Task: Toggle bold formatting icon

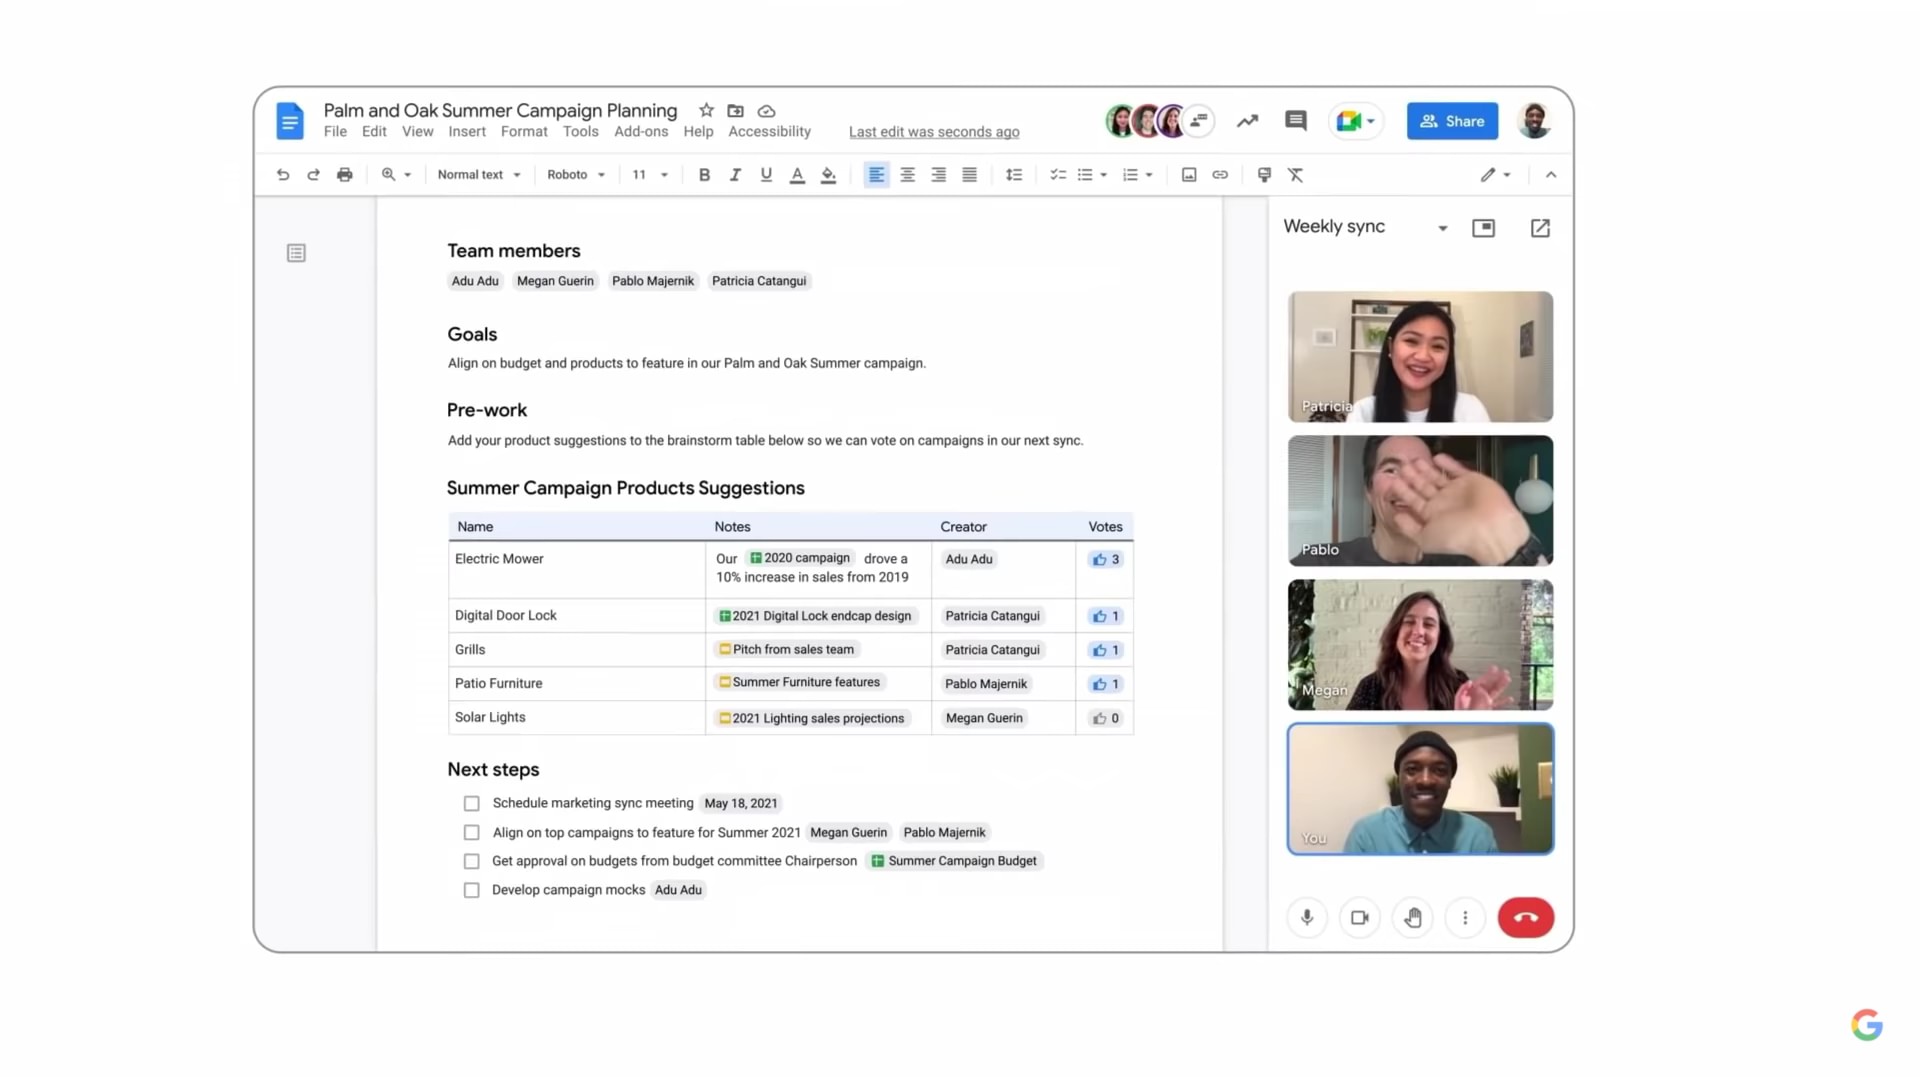Action: click(x=704, y=173)
